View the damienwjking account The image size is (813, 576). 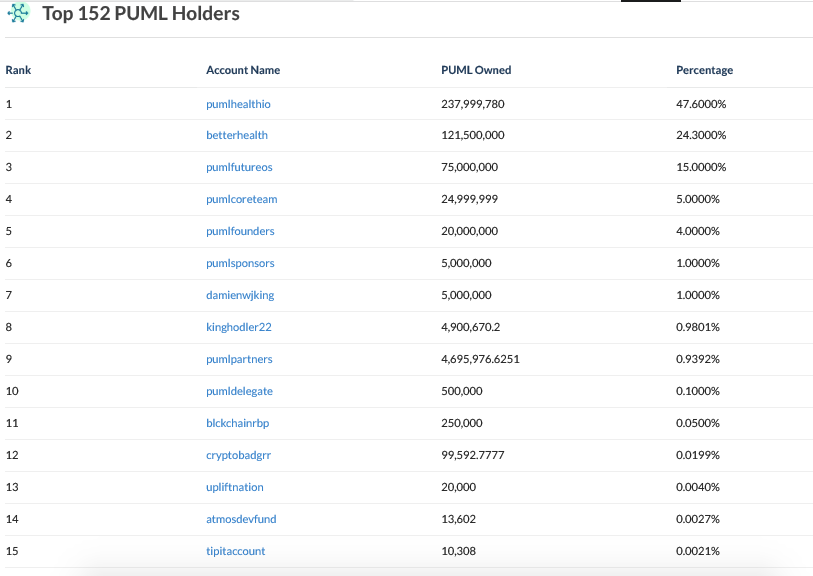[240, 296]
